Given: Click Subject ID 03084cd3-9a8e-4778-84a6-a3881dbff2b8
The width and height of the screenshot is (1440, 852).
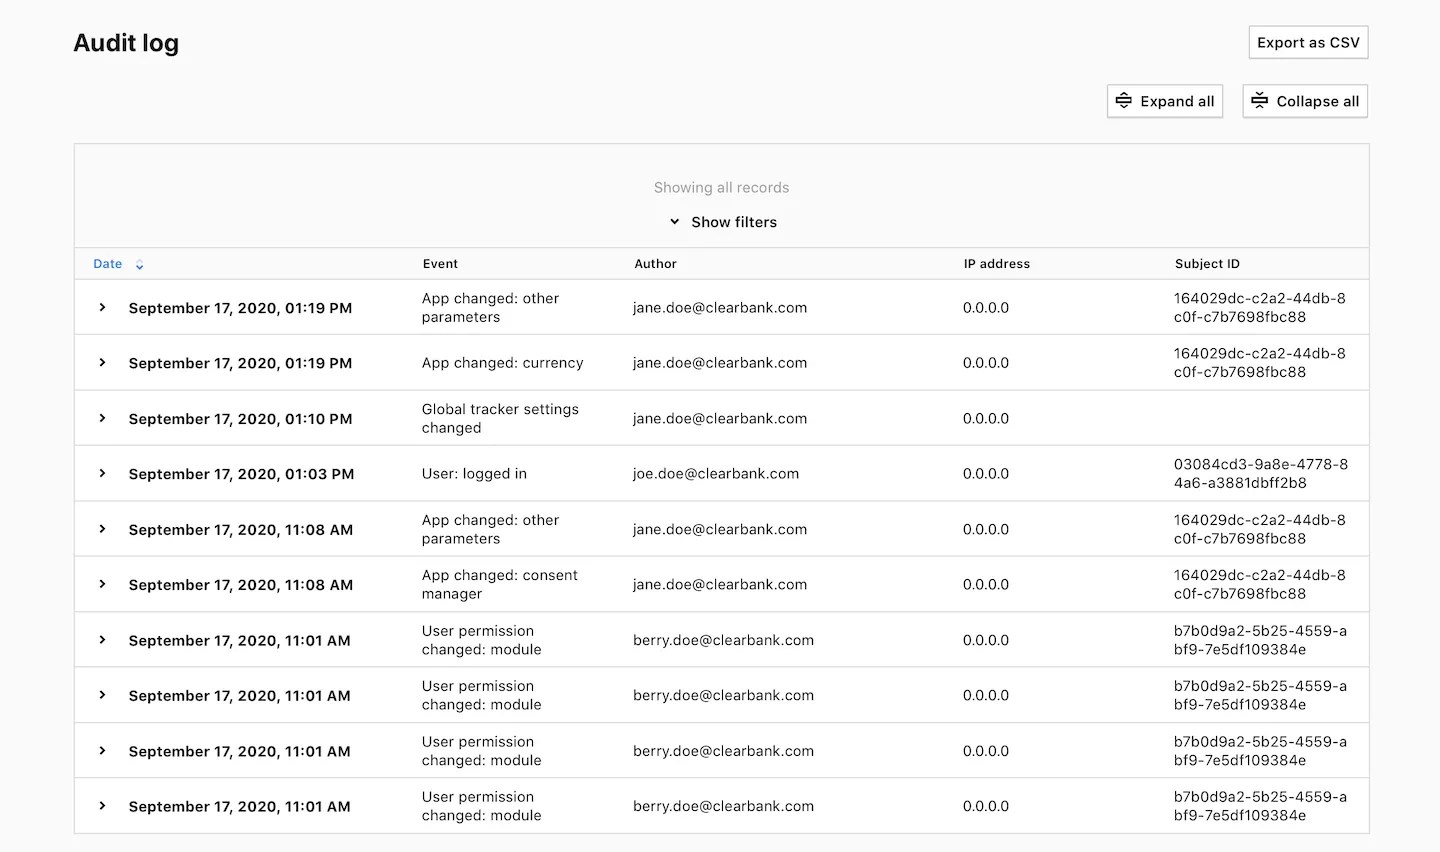Looking at the screenshot, I should pos(1261,473).
